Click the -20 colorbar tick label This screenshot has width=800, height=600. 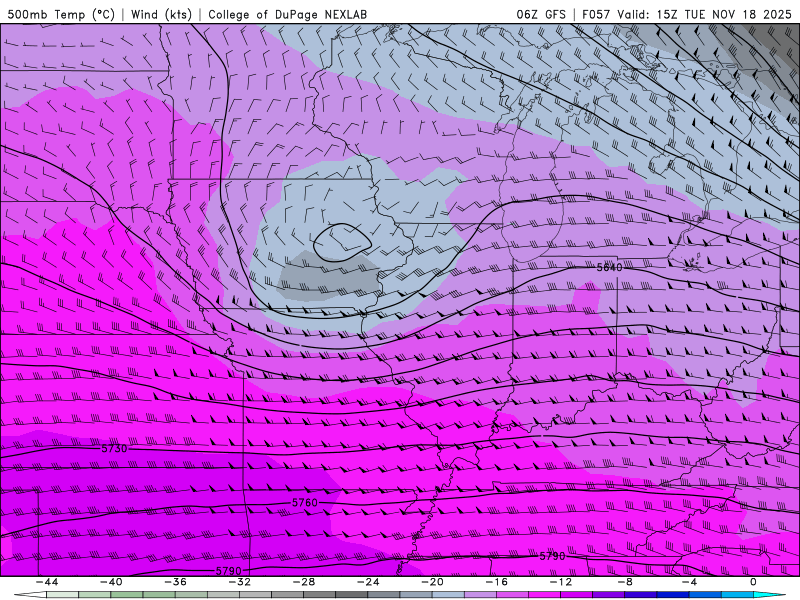[433, 582]
